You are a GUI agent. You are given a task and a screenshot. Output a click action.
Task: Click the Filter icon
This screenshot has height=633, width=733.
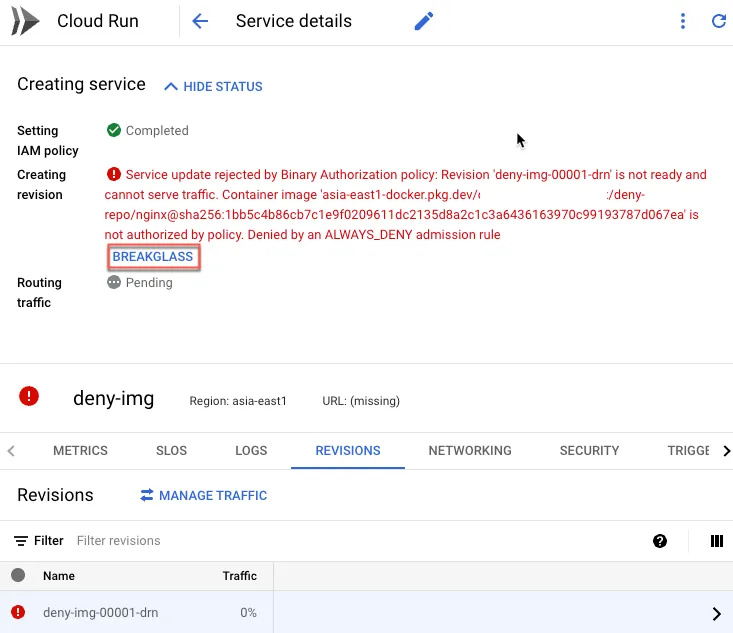21,541
